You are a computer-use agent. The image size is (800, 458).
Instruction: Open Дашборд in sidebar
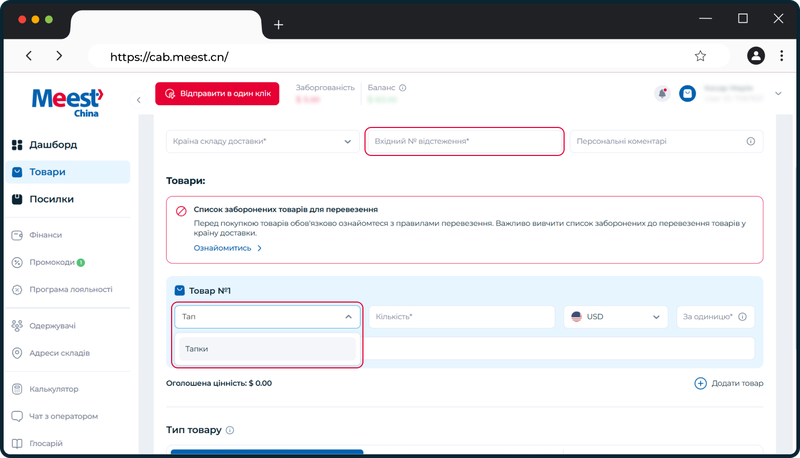[53, 145]
